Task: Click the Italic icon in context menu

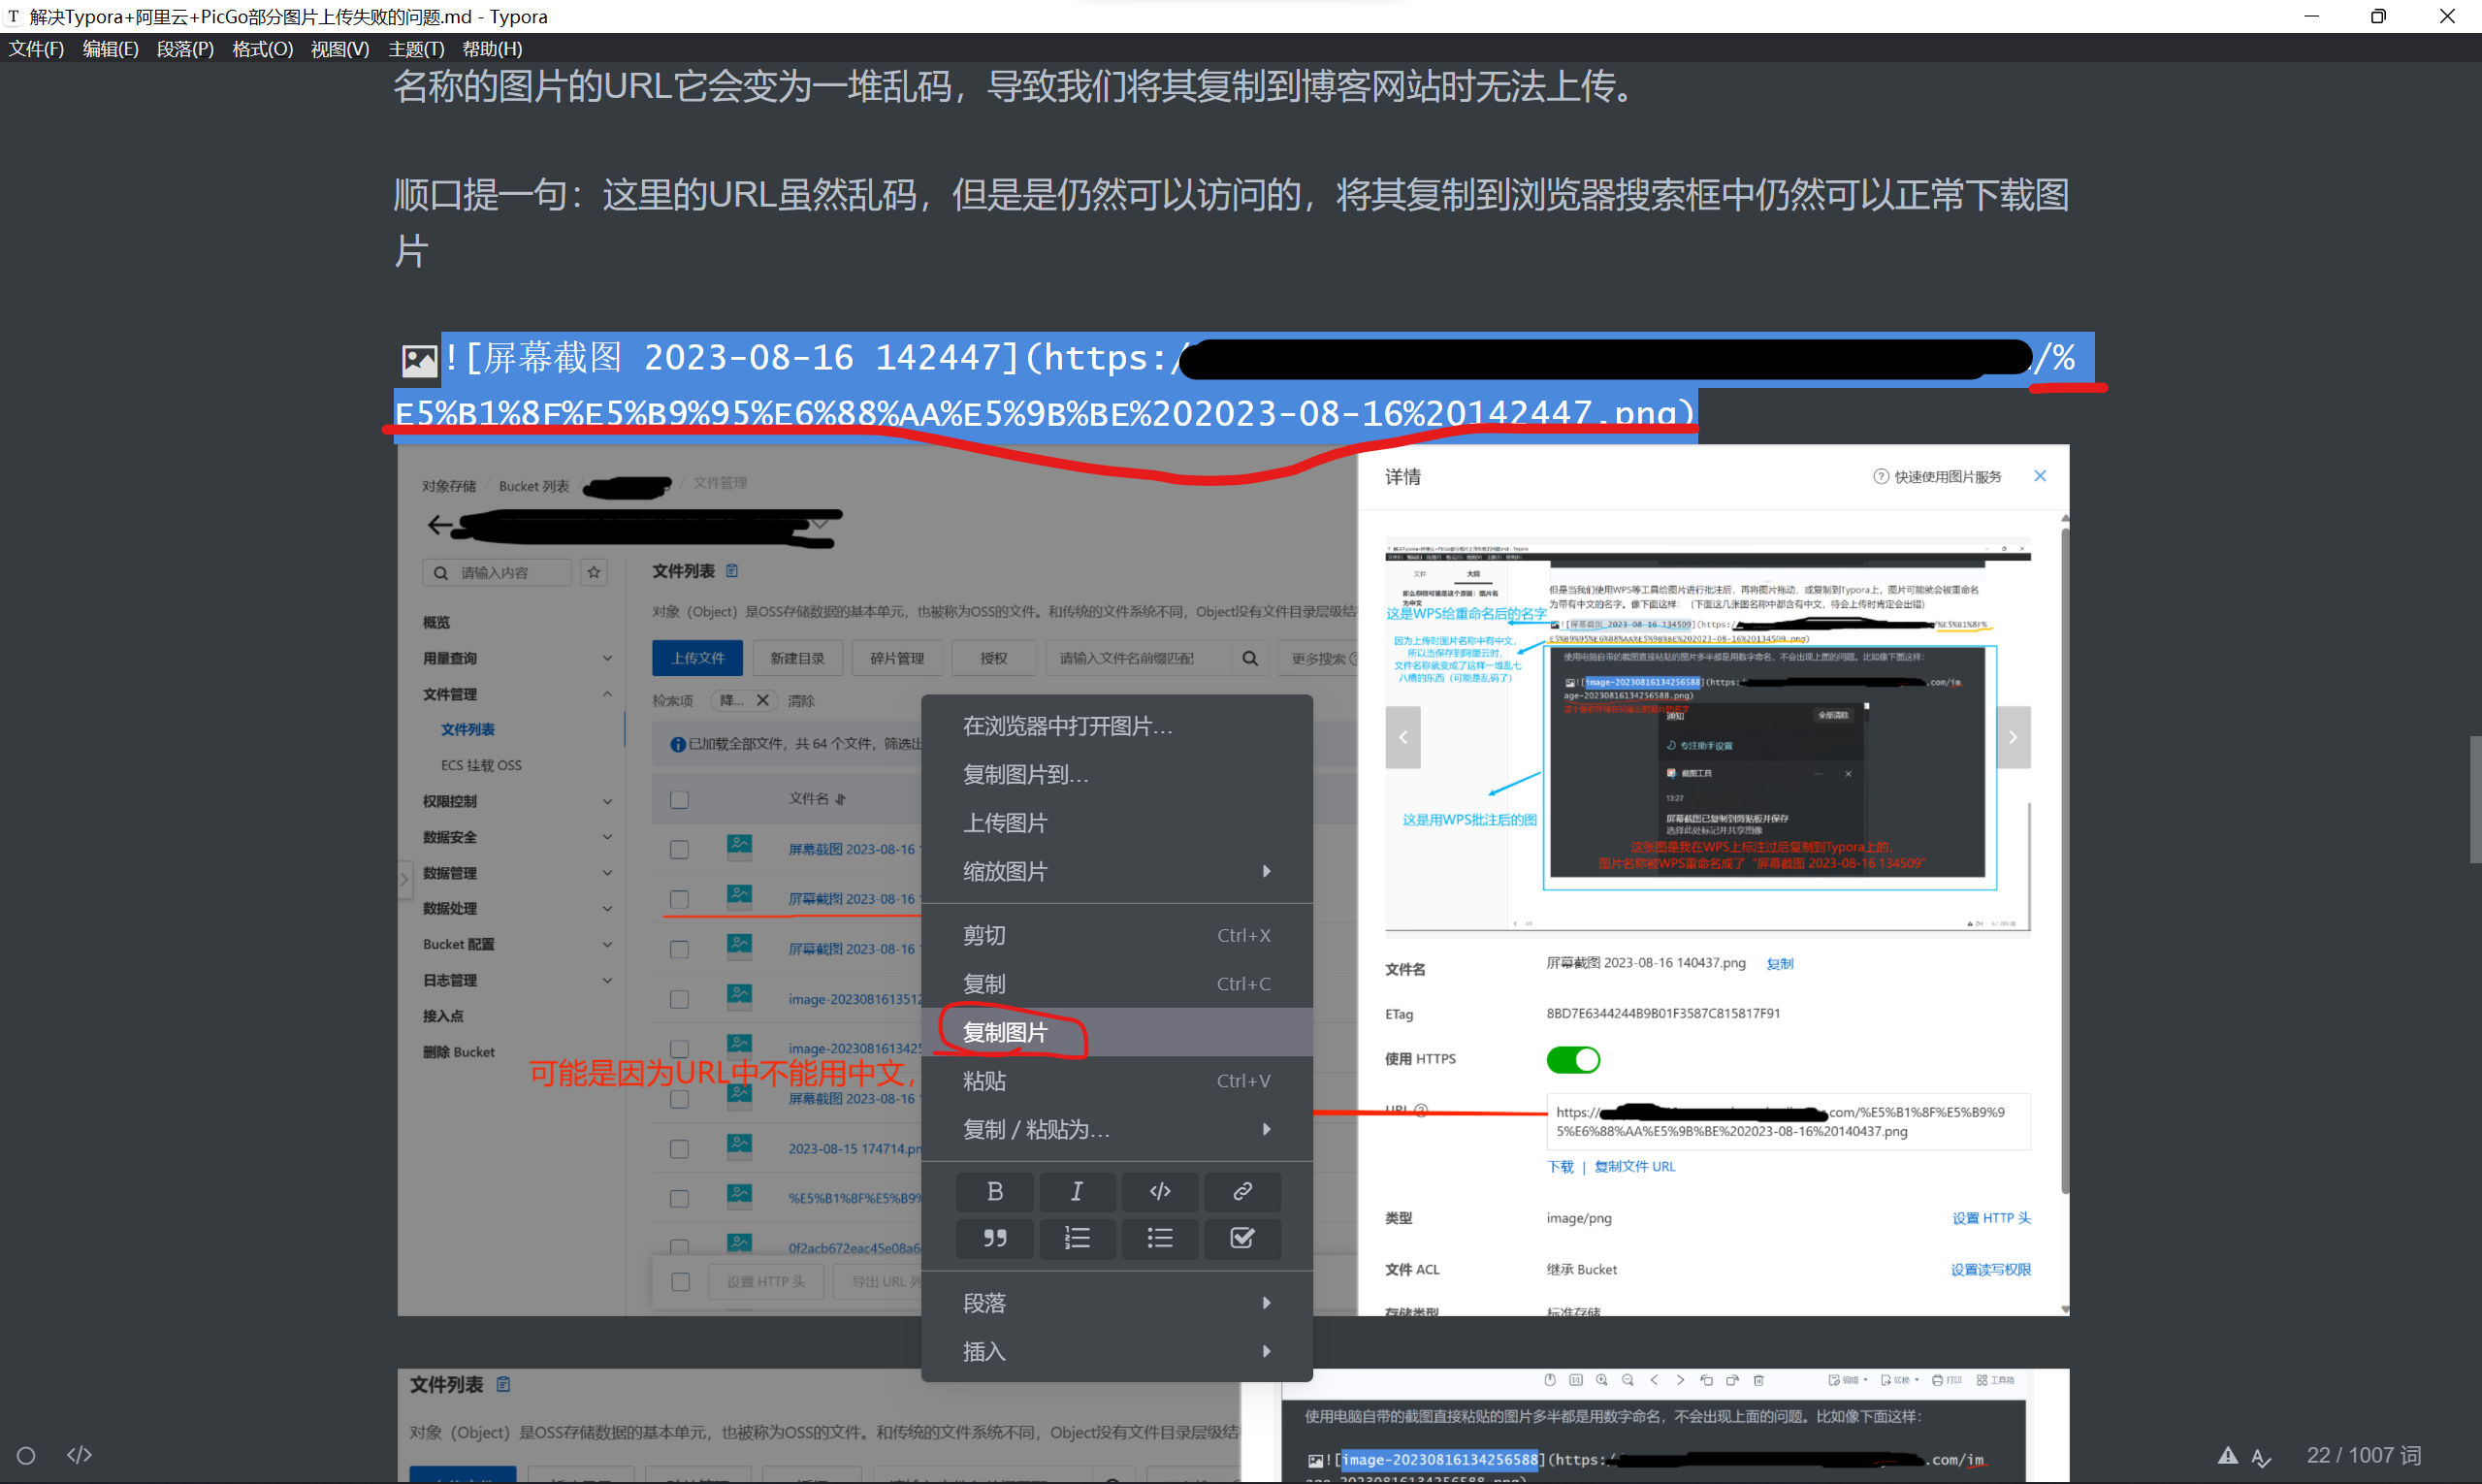Action: 1077,1191
